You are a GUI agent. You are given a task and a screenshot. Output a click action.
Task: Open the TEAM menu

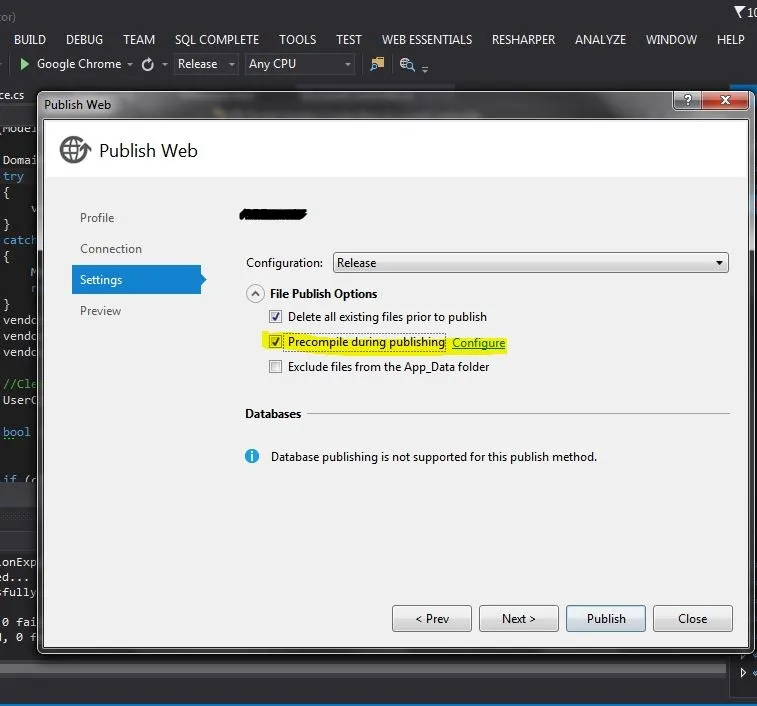tap(139, 40)
